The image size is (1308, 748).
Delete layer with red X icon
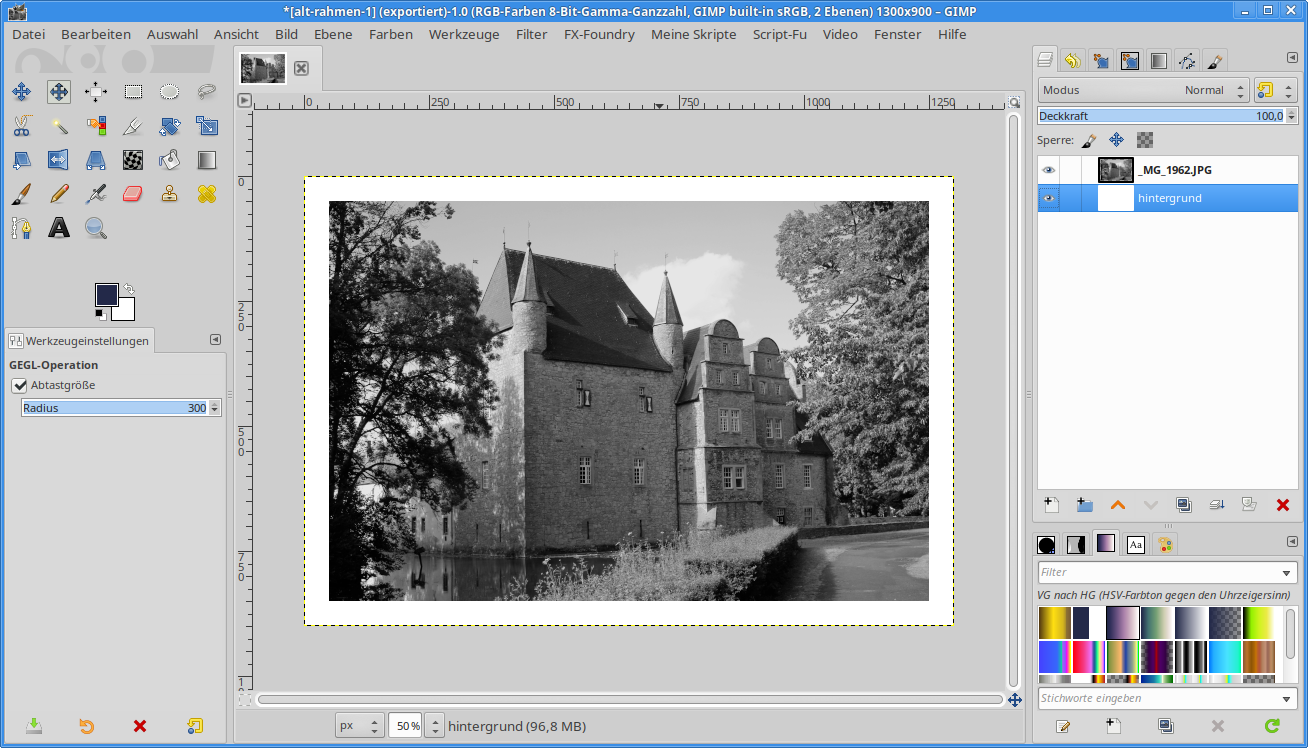click(1283, 506)
